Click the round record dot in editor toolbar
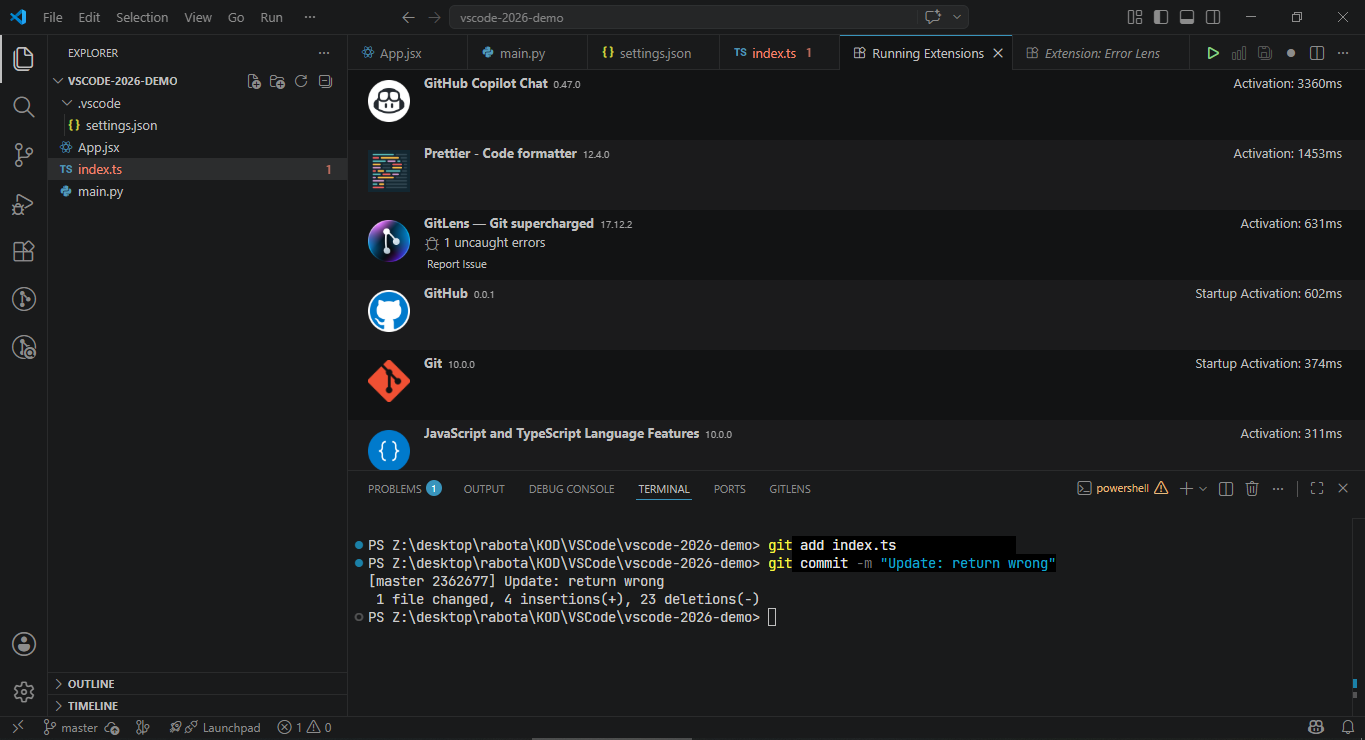Viewport: 1365px width, 740px height. point(1291,53)
